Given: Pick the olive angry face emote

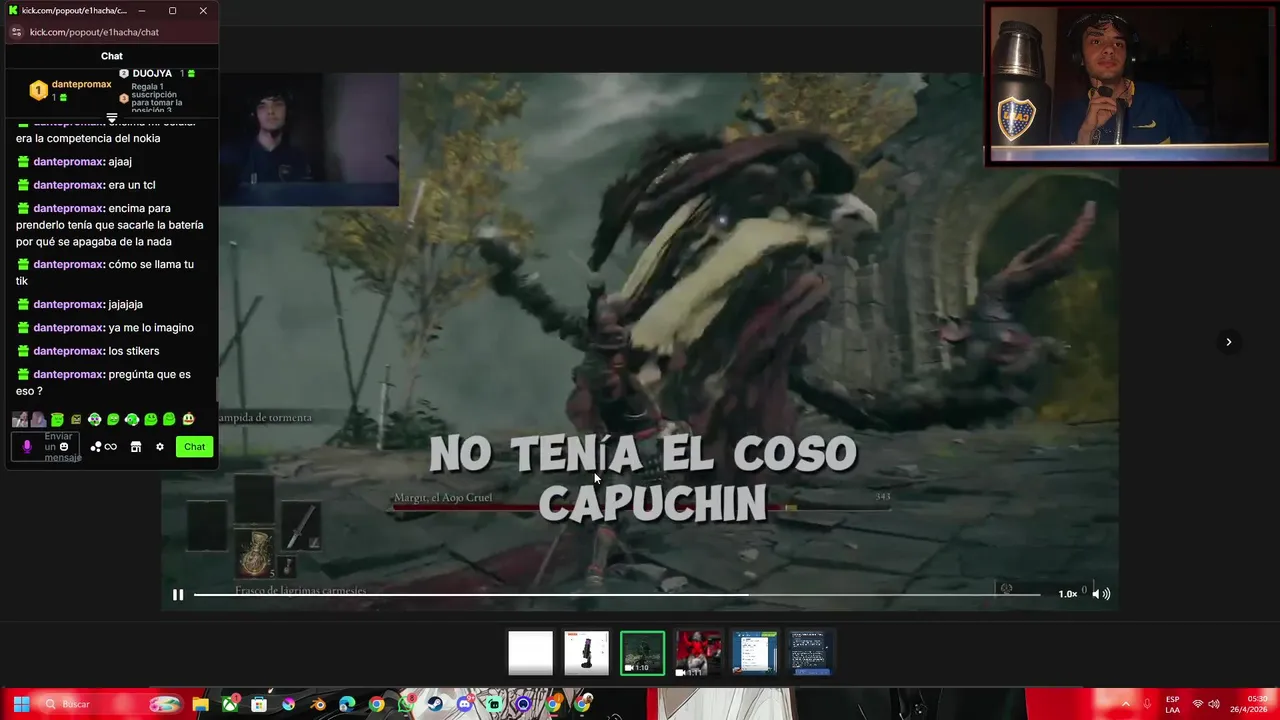Looking at the screenshot, I should click(x=76, y=420).
